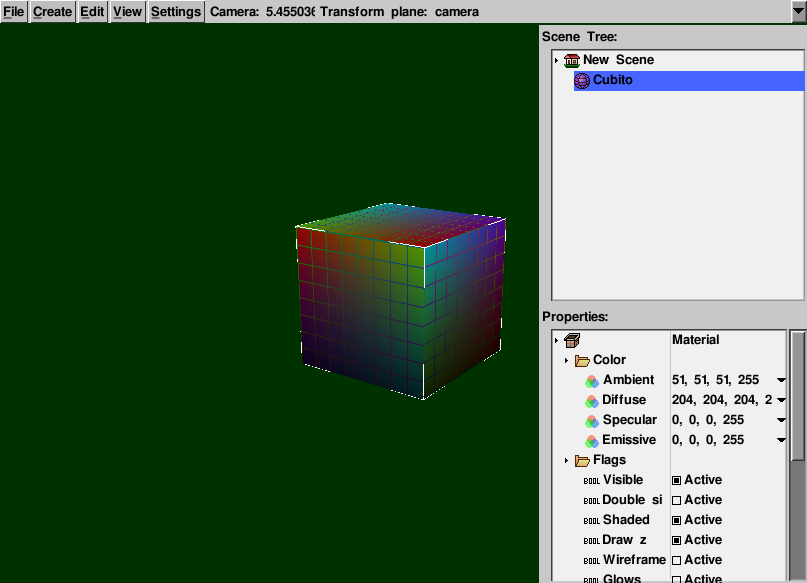Toggle the Visible Active checkbox
The image size is (807, 583).
[x=677, y=480]
